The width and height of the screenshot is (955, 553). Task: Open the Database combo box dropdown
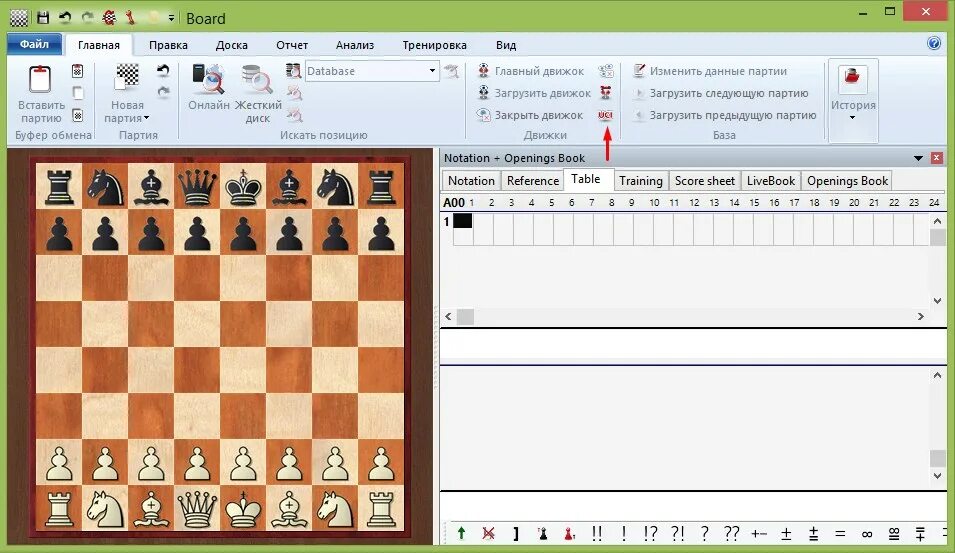click(432, 71)
